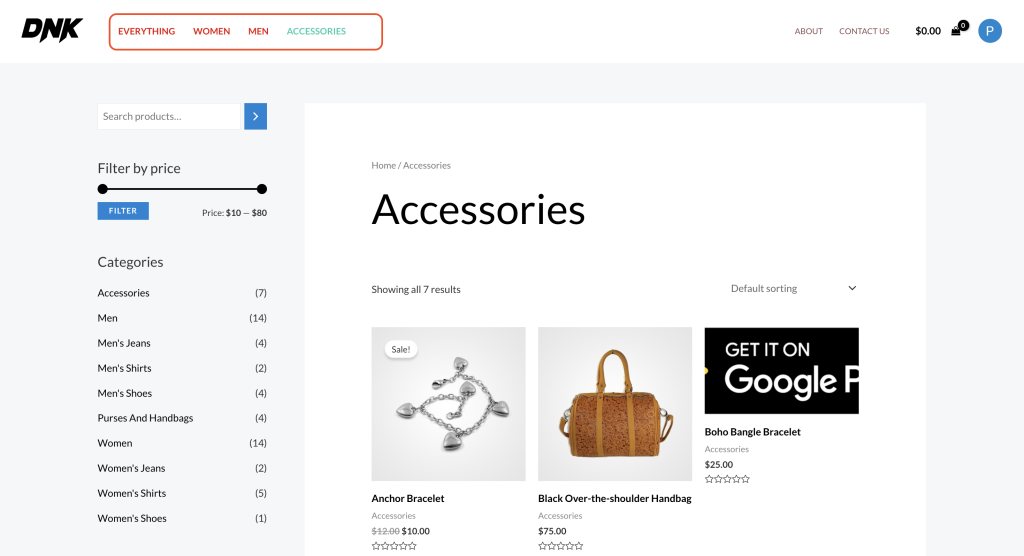1024x556 pixels.
Task: Click the $75.00 handbag price
Action: point(552,531)
